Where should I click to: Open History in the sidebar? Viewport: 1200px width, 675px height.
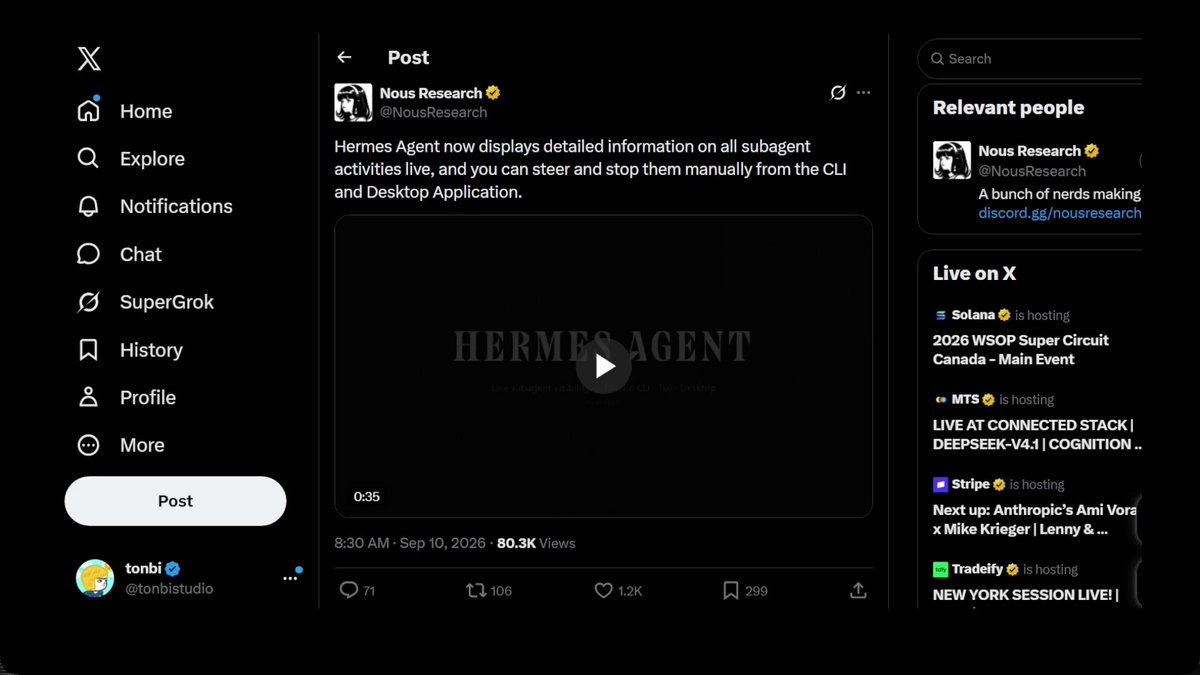point(129,350)
